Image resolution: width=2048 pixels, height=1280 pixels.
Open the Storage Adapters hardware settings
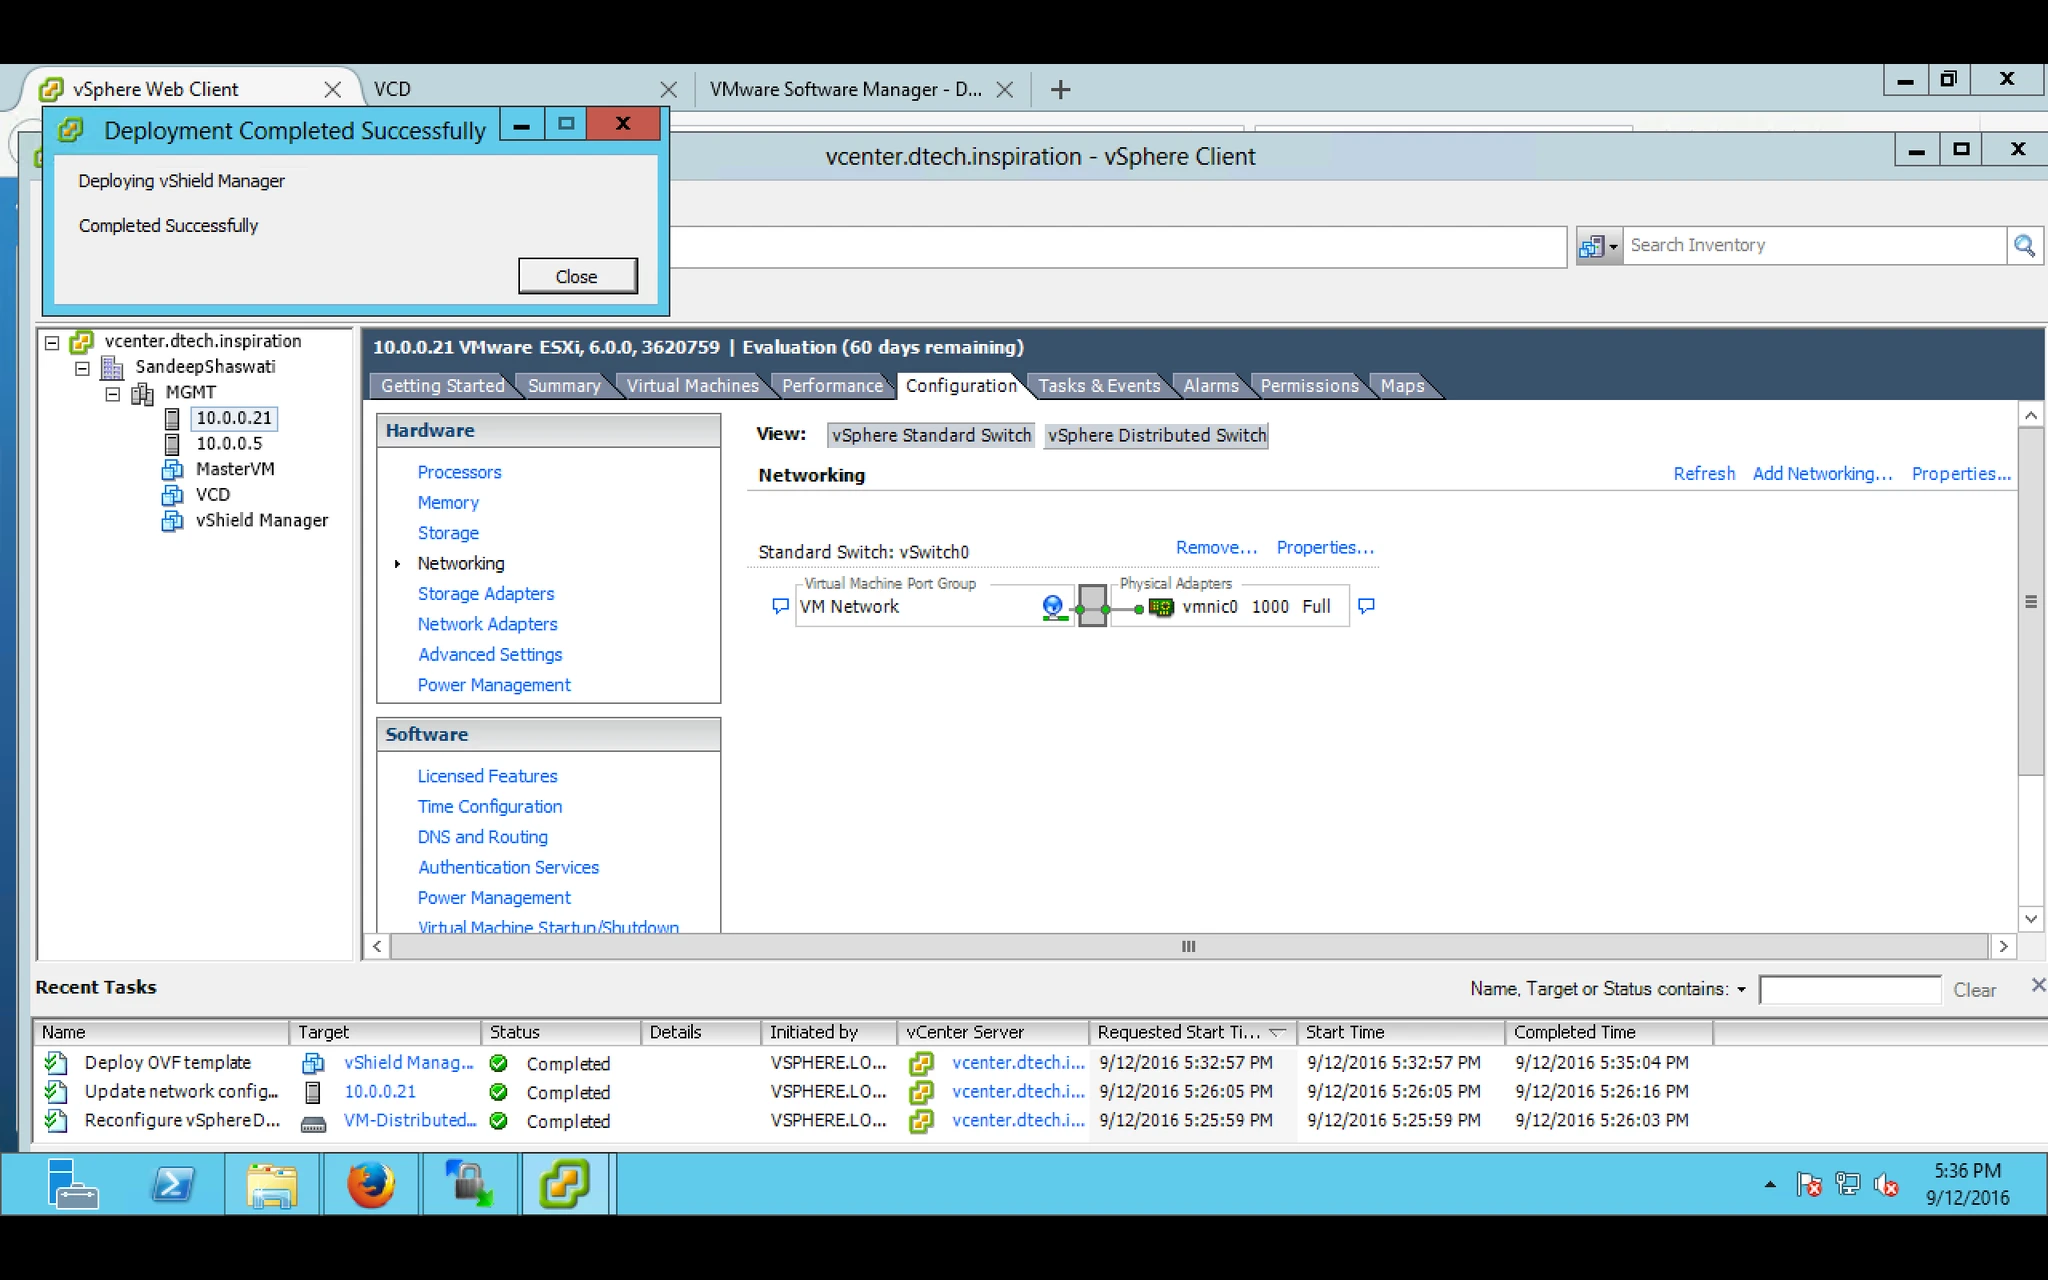pos(485,594)
